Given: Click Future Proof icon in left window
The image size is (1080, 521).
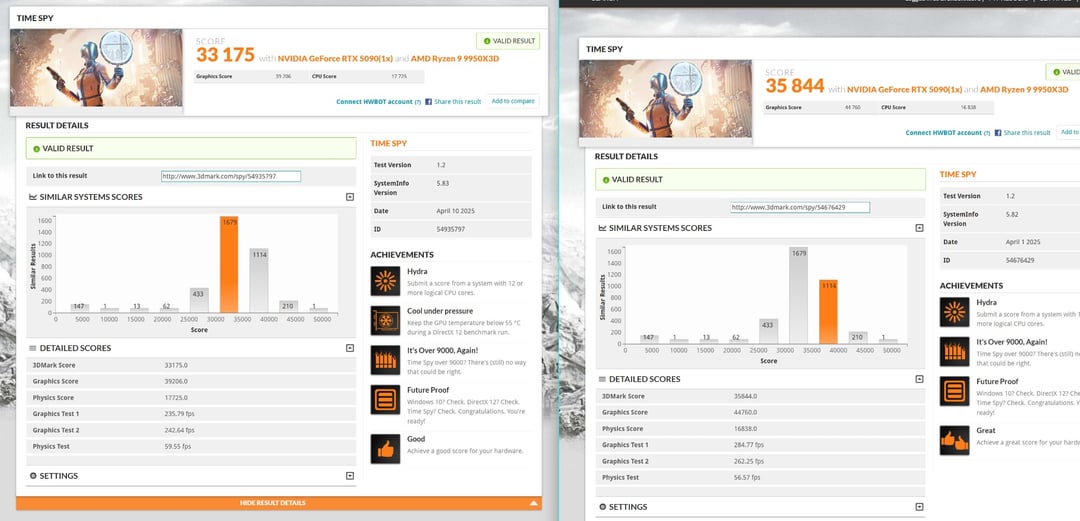Looking at the screenshot, I should tap(385, 400).
